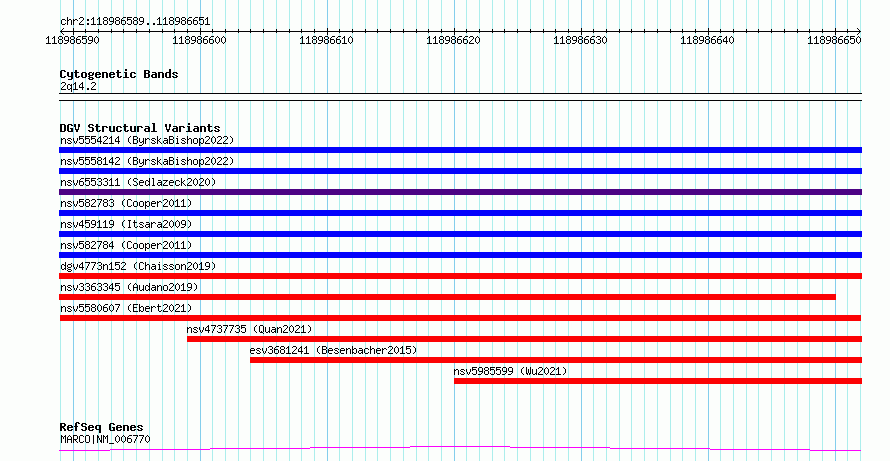890x461 pixels.
Task: Click ruler position 118986610
Action: (326, 40)
